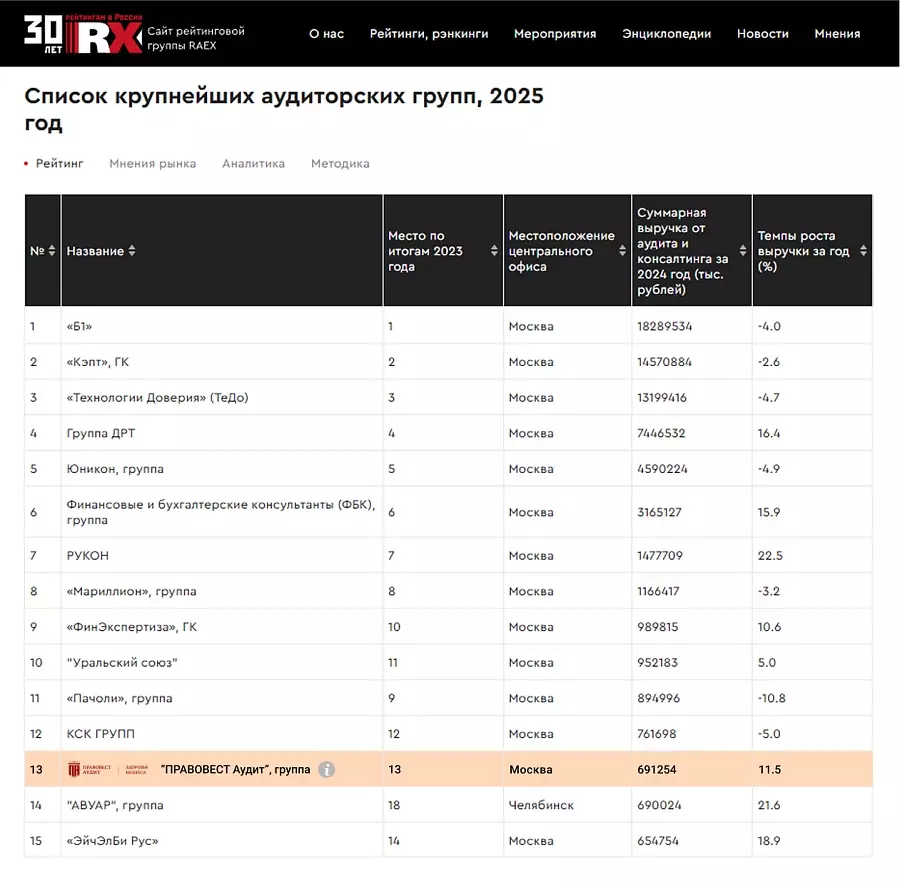This screenshot has width=900, height=884.
Task: Open the Методика tab
Action: pyautogui.click(x=340, y=164)
